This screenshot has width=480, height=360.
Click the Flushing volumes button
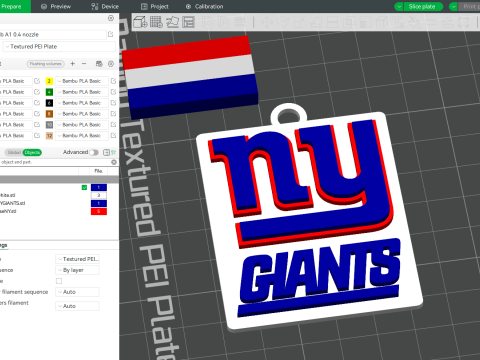coord(46,64)
